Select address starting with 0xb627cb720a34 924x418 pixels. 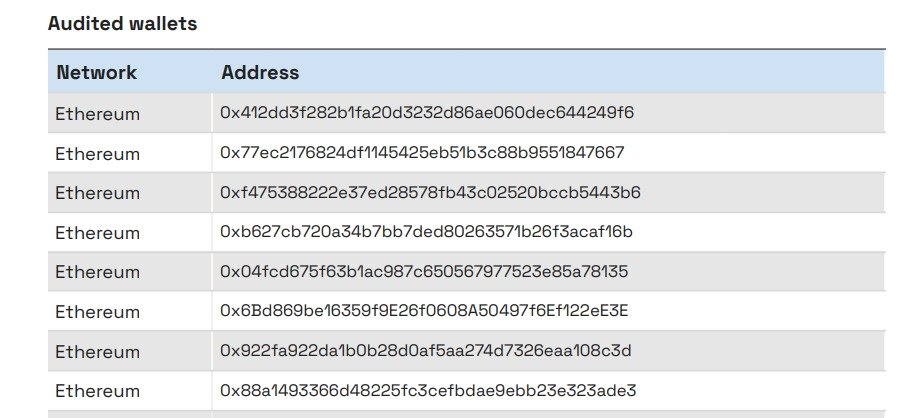click(x=426, y=232)
